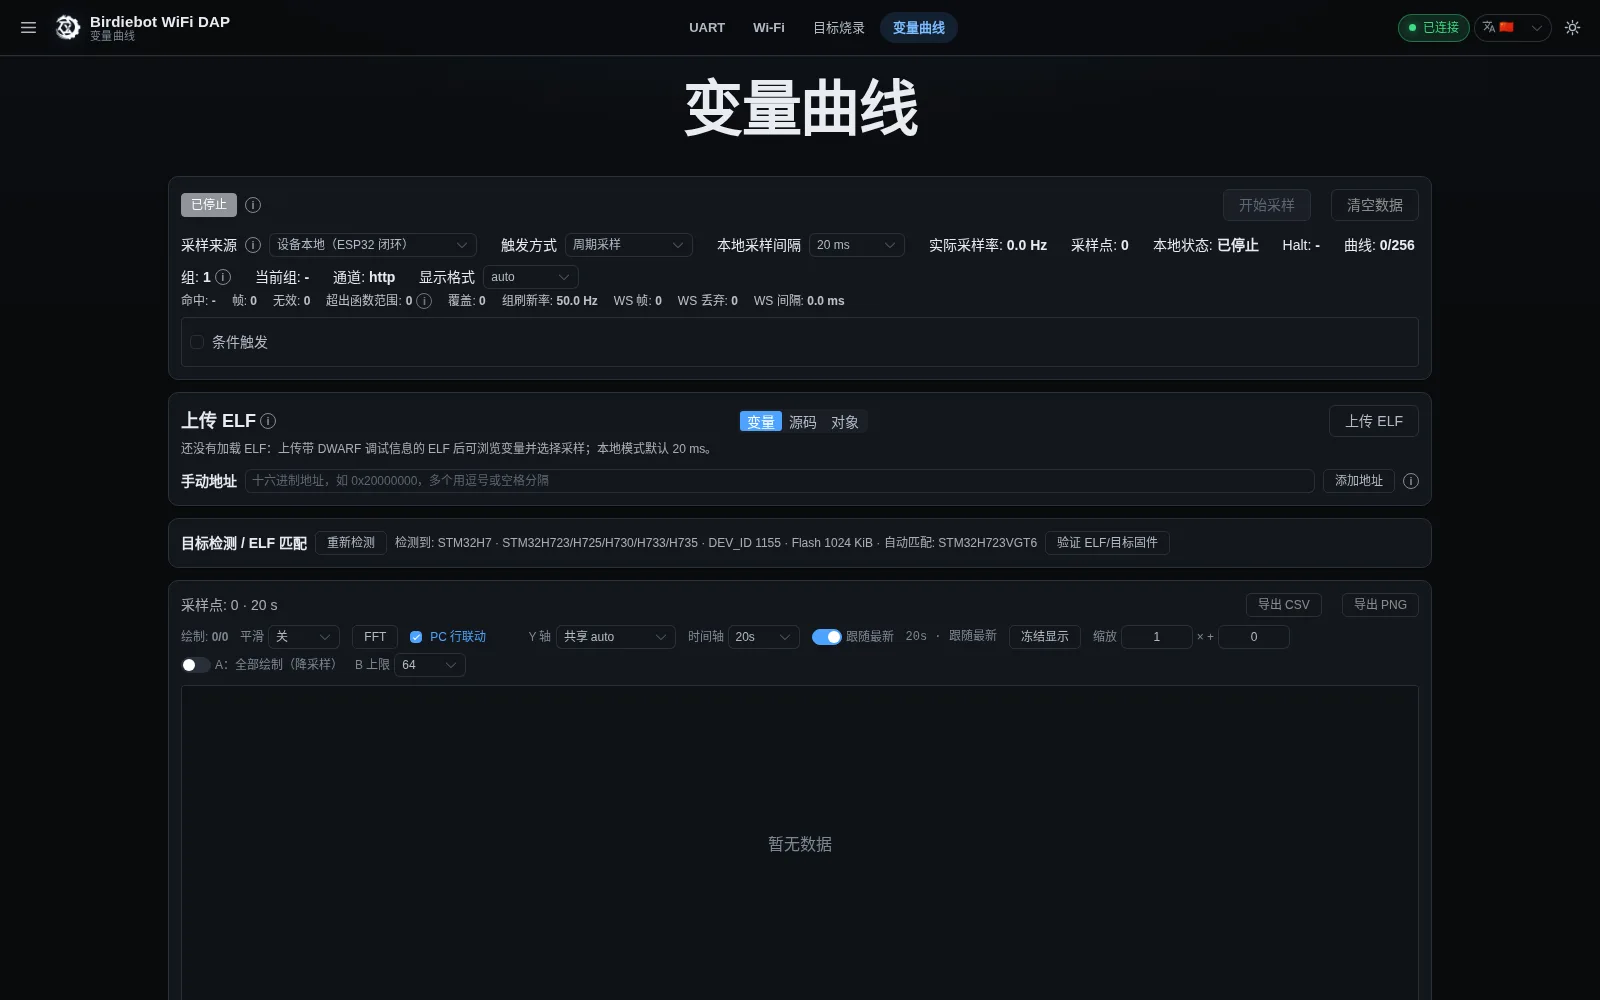Click 验证 ELF/目标固件 button
Image resolution: width=1600 pixels, height=1000 pixels.
click(1107, 543)
